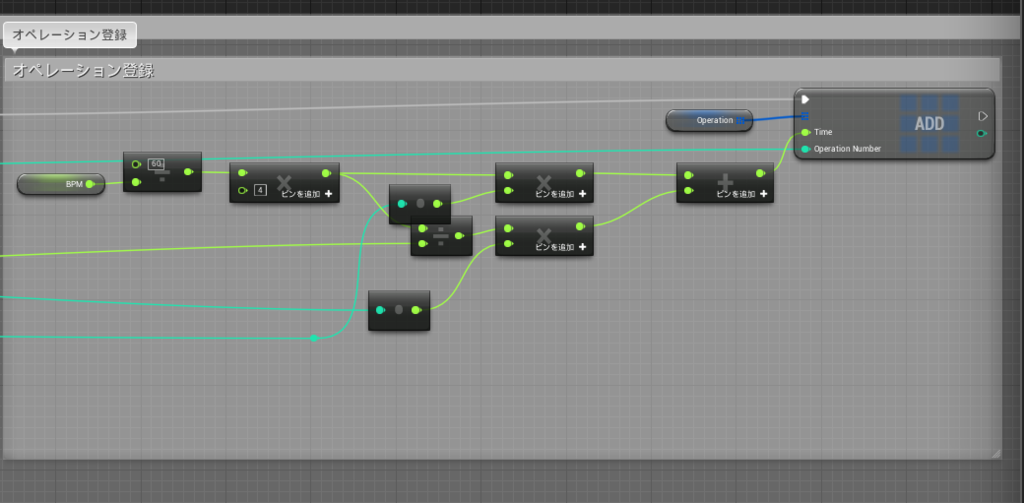1024x503 pixels.
Task: Click output pin of the 4 multiply node
Action: coord(326,173)
